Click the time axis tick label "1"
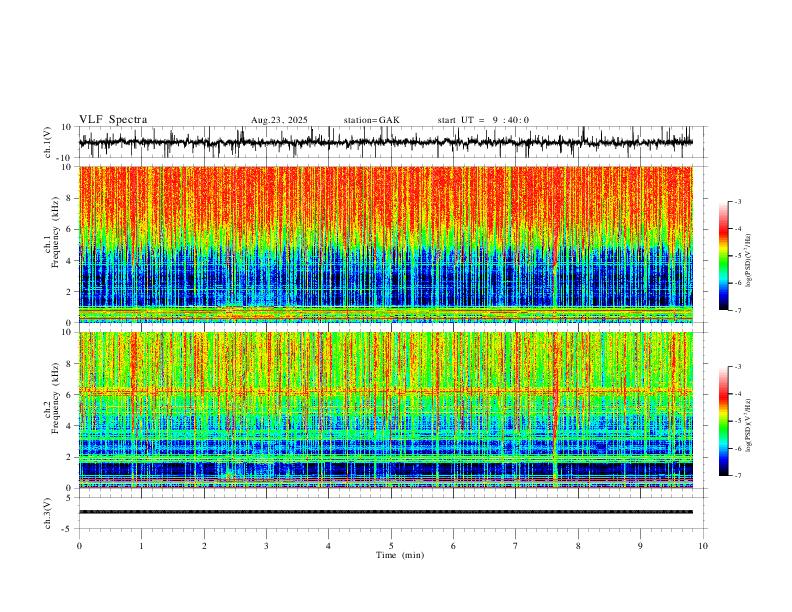Viewport: 792px width, 612px height. [x=141, y=546]
